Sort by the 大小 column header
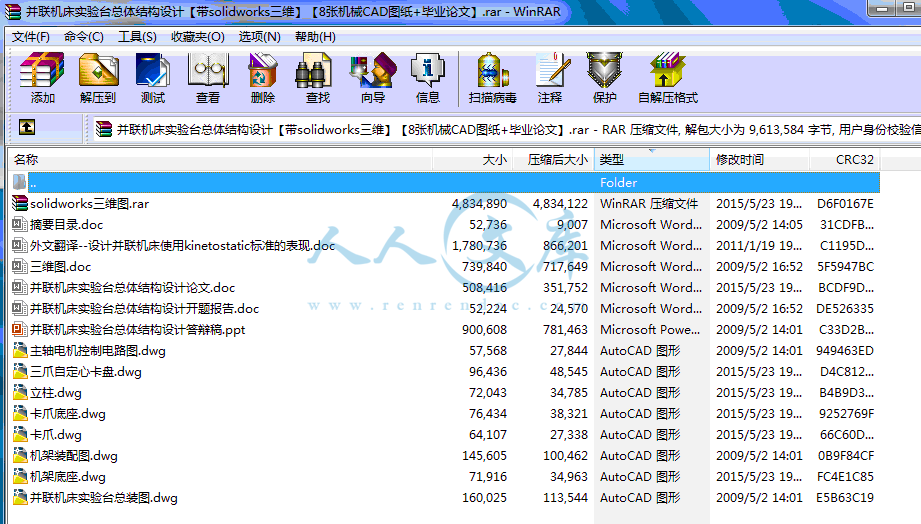 (x=473, y=160)
